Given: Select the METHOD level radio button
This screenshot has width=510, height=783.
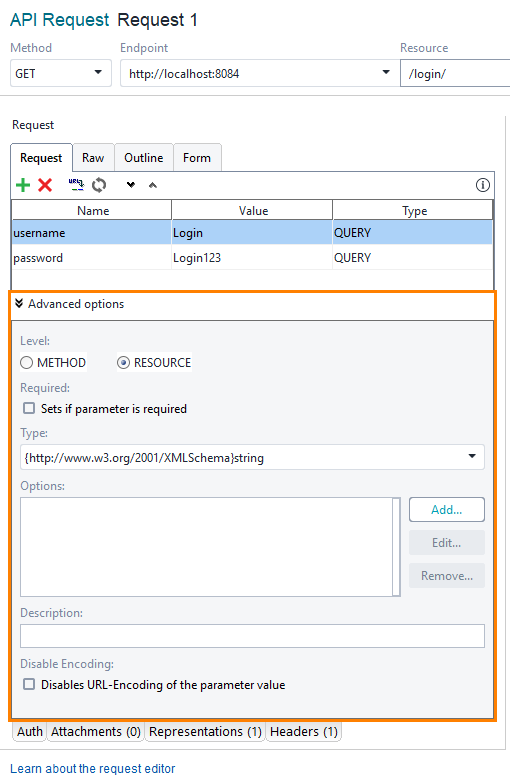Looking at the screenshot, I should click(x=26, y=363).
